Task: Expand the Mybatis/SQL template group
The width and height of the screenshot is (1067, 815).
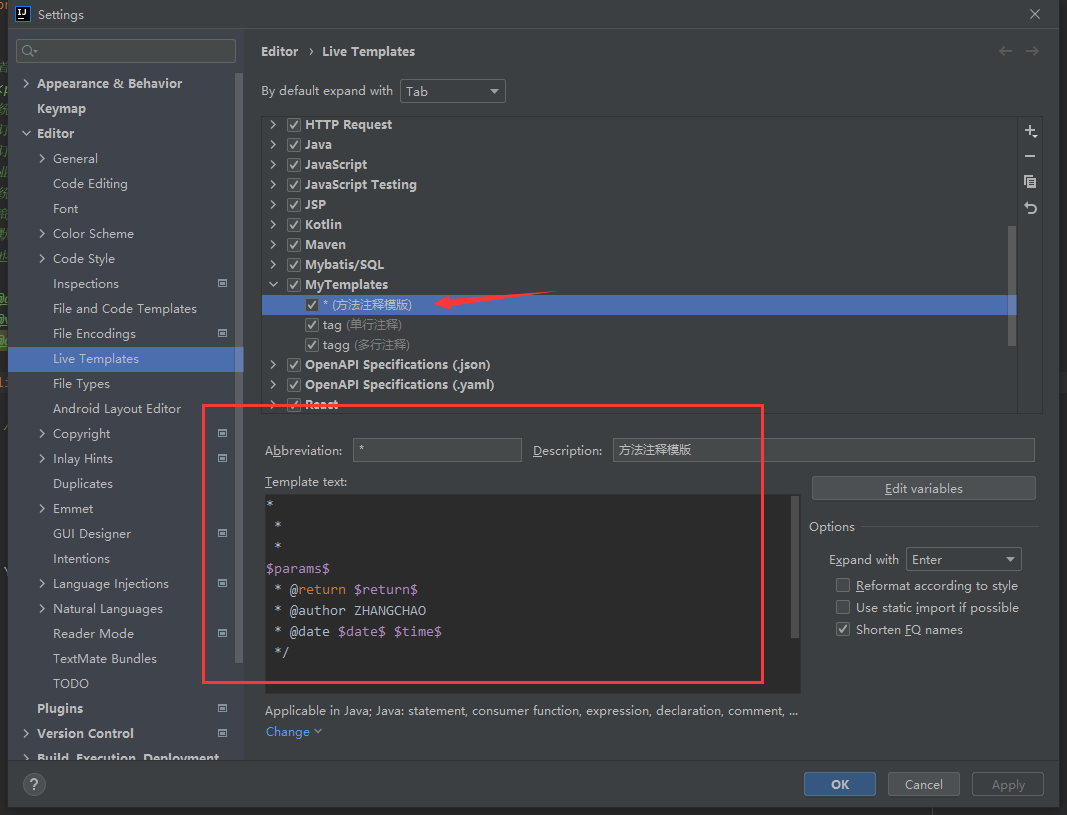Action: (x=274, y=265)
